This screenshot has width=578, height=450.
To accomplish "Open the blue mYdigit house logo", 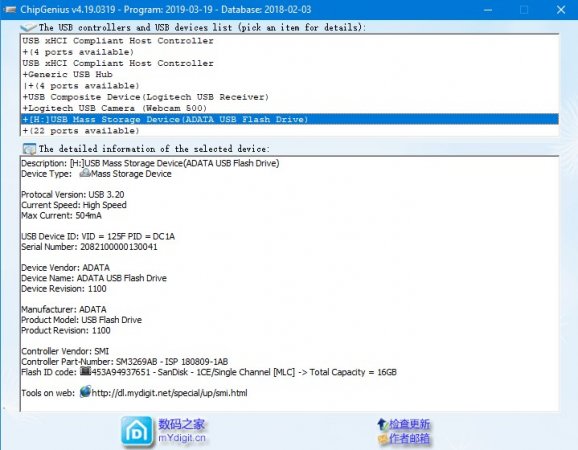I will (x=137, y=431).
